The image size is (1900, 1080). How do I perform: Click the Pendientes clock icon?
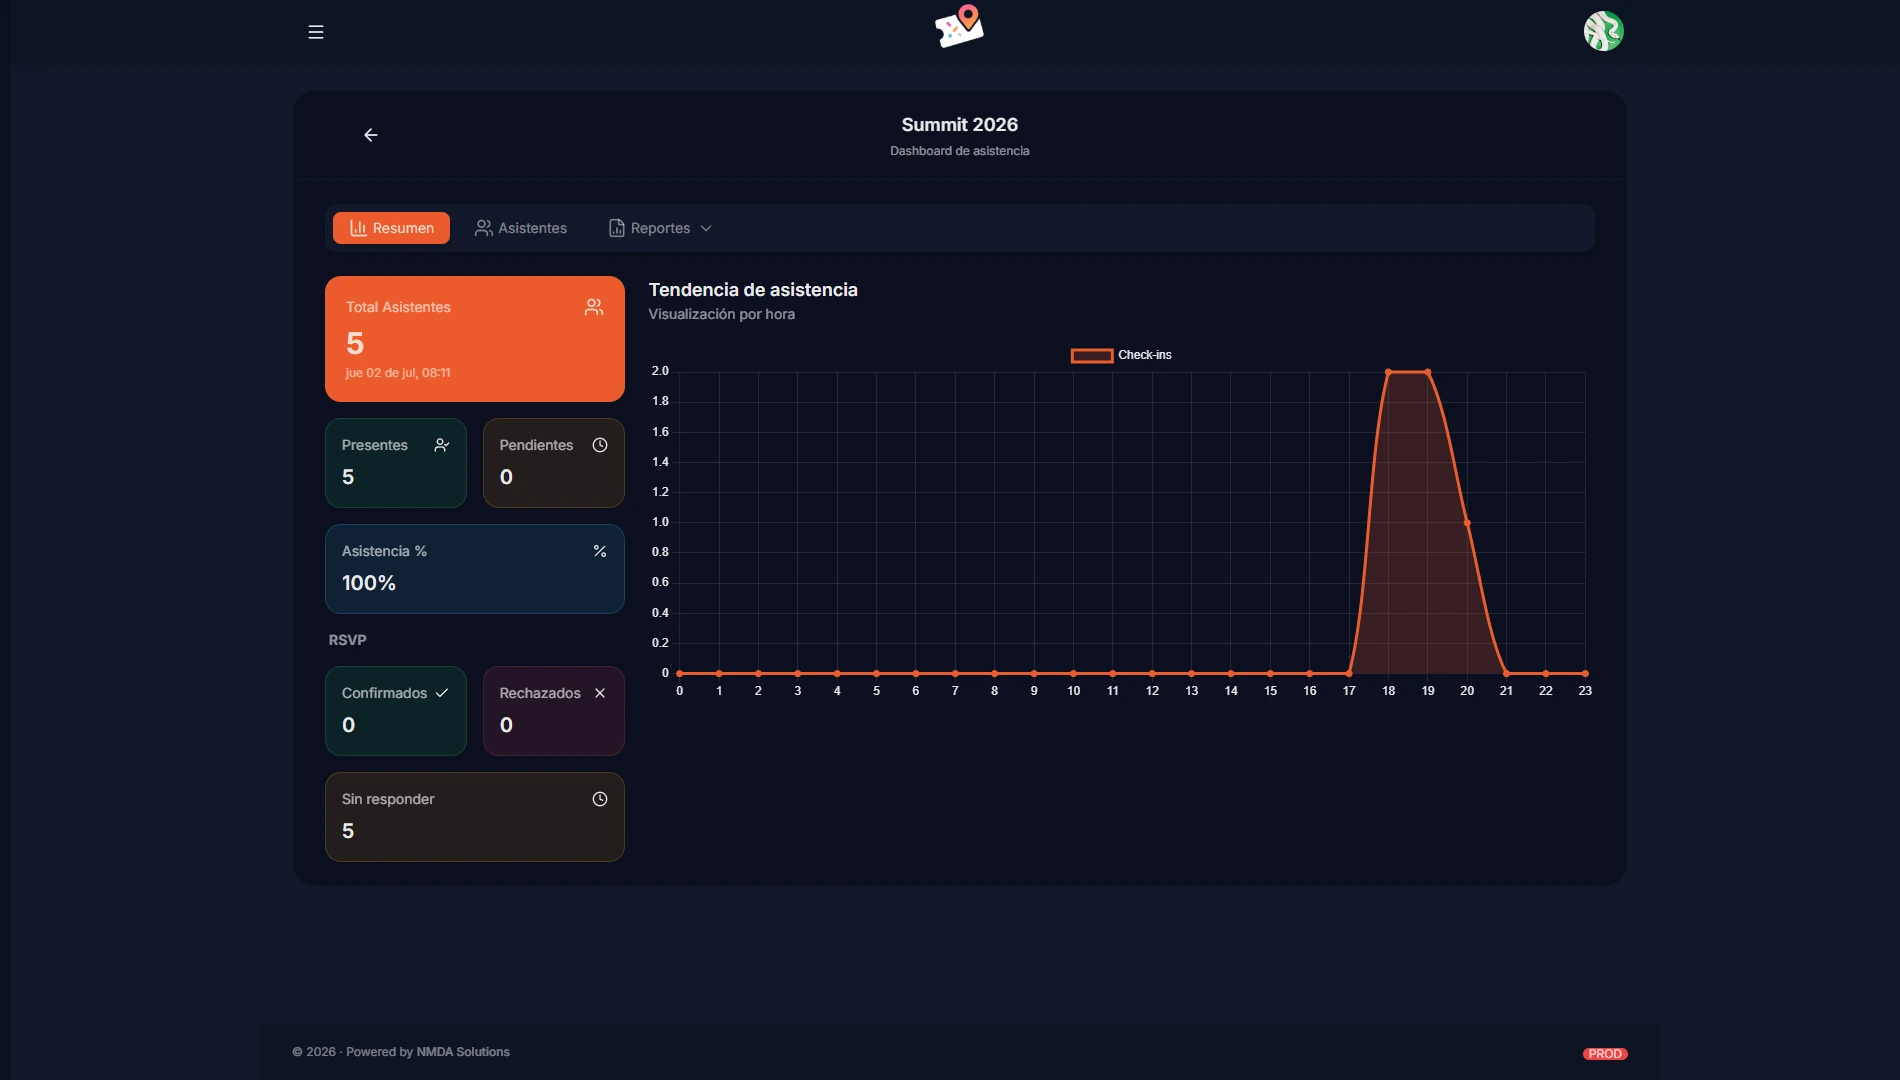click(600, 445)
